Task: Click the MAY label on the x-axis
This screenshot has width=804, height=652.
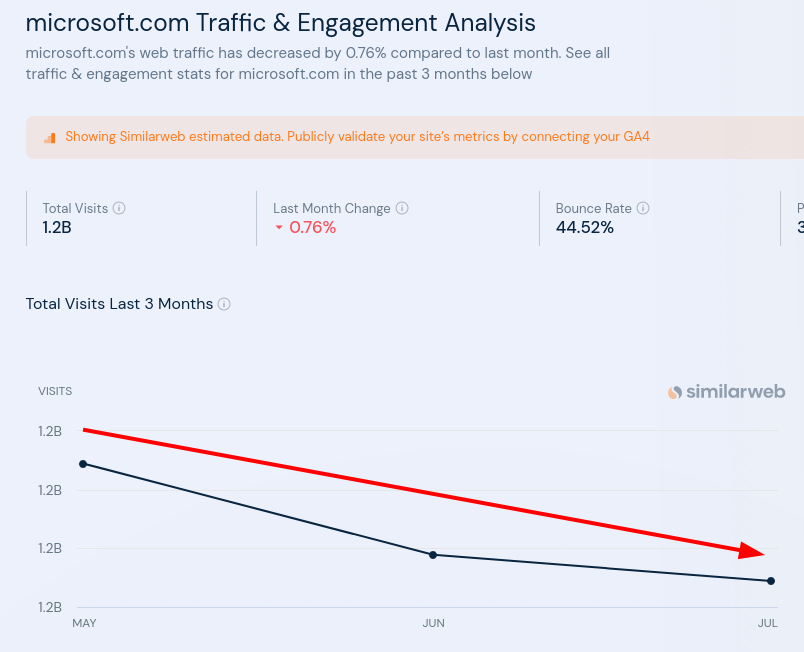Action: 84,623
